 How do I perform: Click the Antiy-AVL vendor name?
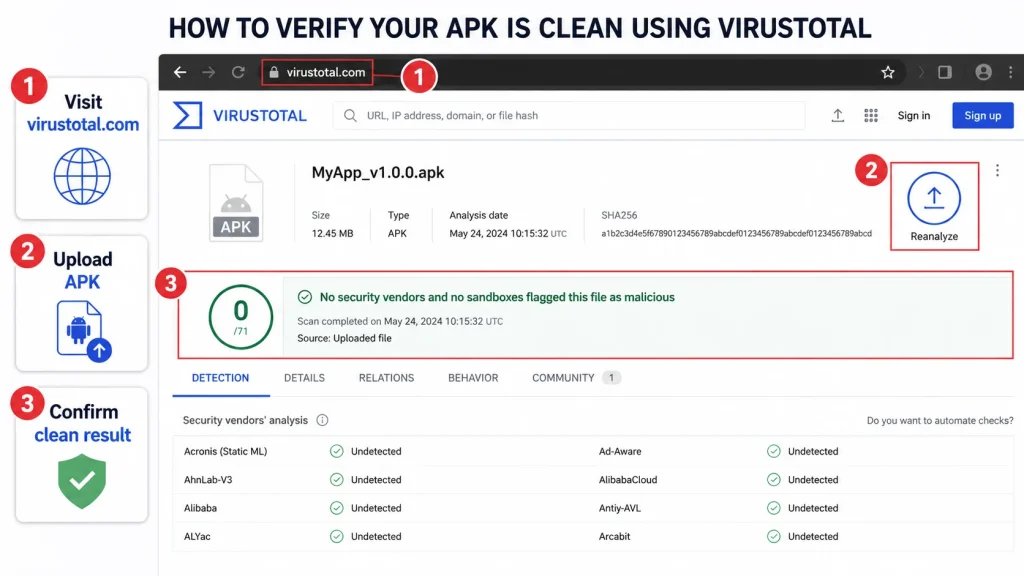point(620,508)
